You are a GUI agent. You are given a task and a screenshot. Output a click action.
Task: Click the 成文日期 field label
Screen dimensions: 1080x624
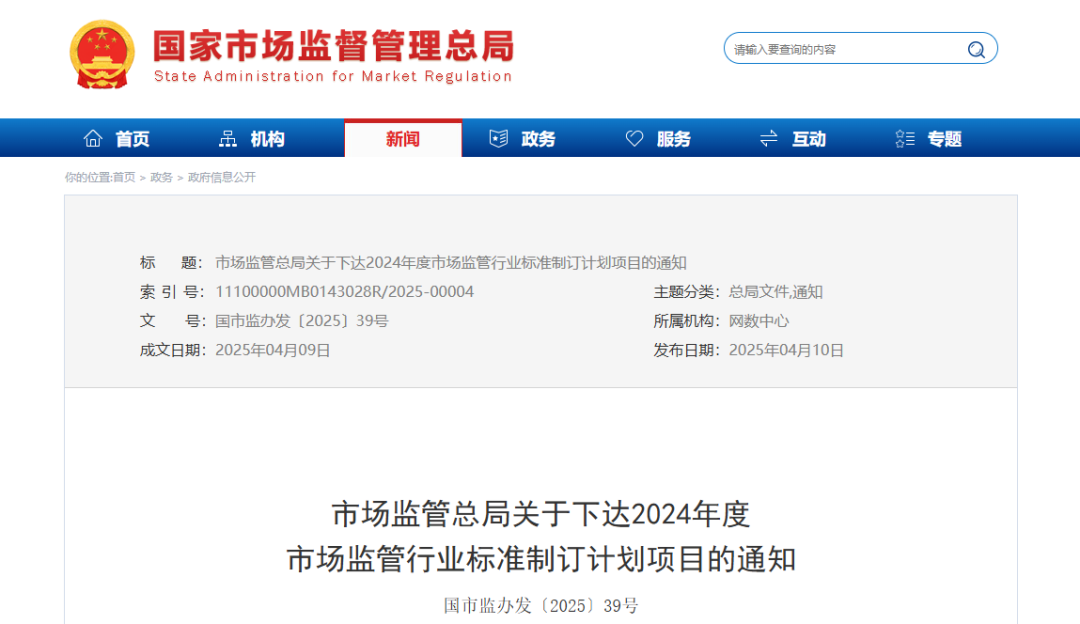pyautogui.click(x=172, y=350)
